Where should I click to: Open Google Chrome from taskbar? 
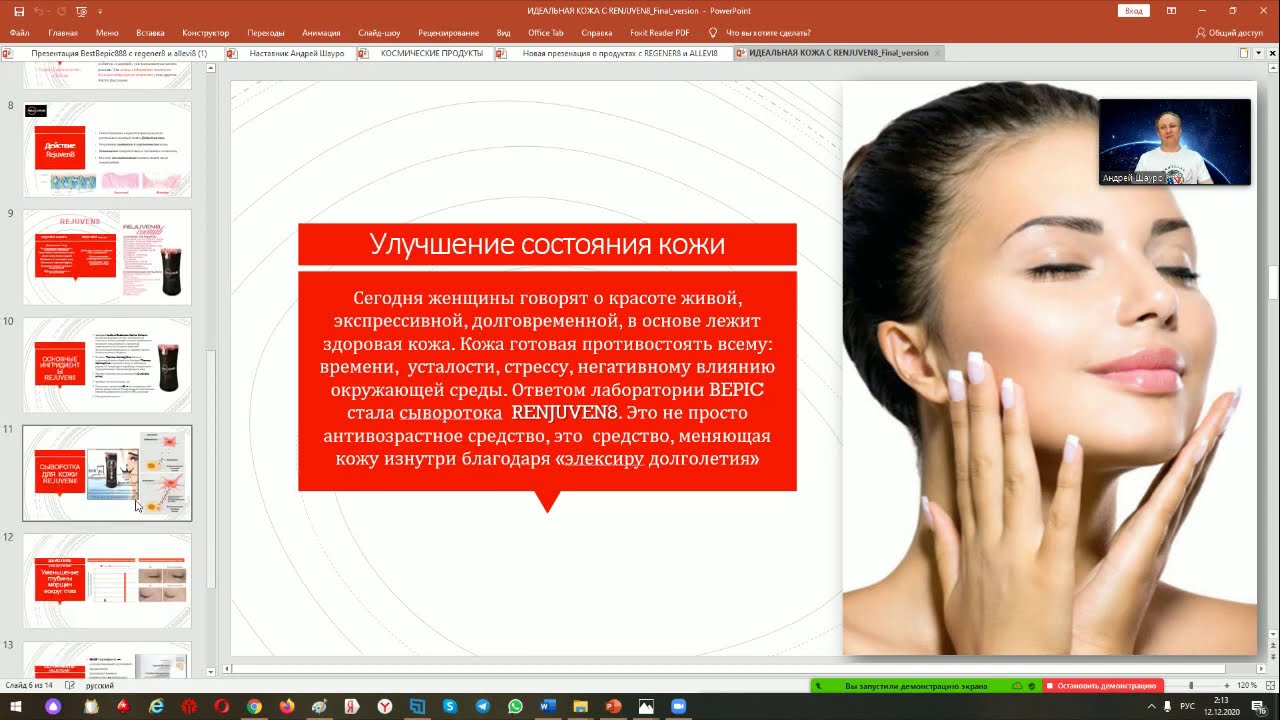pyautogui.click(x=254, y=706)
